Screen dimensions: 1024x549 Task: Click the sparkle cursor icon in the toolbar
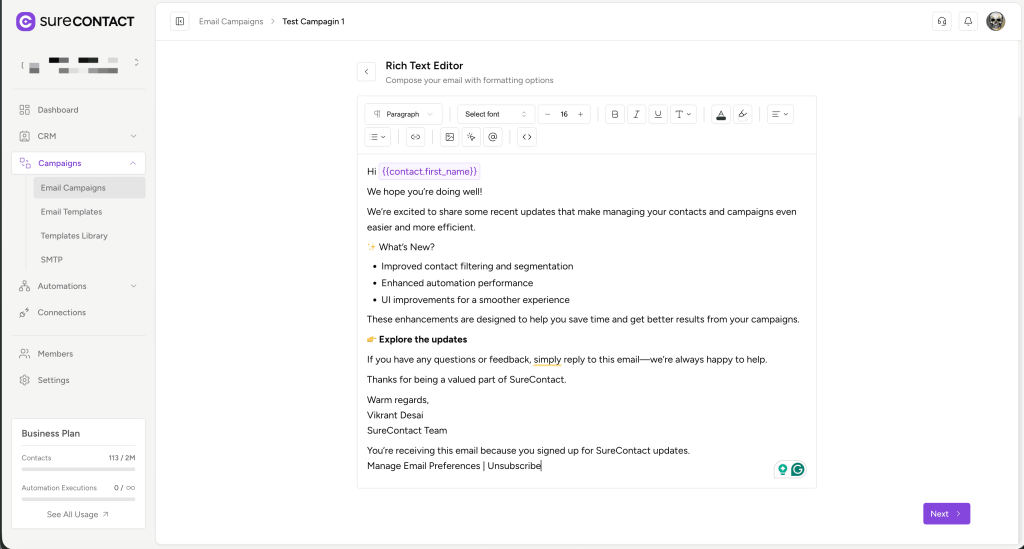click(x=471, y=137)
